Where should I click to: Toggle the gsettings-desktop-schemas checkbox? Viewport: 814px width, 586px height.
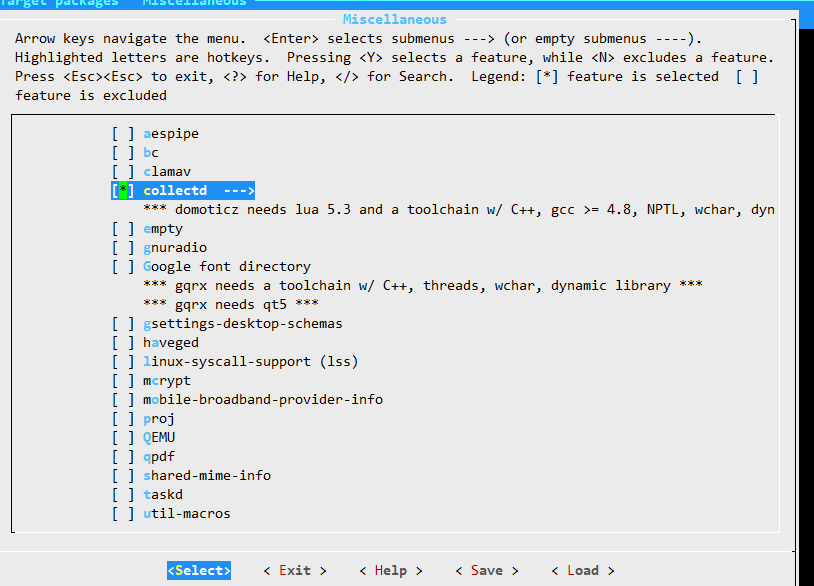click(123, 324)
